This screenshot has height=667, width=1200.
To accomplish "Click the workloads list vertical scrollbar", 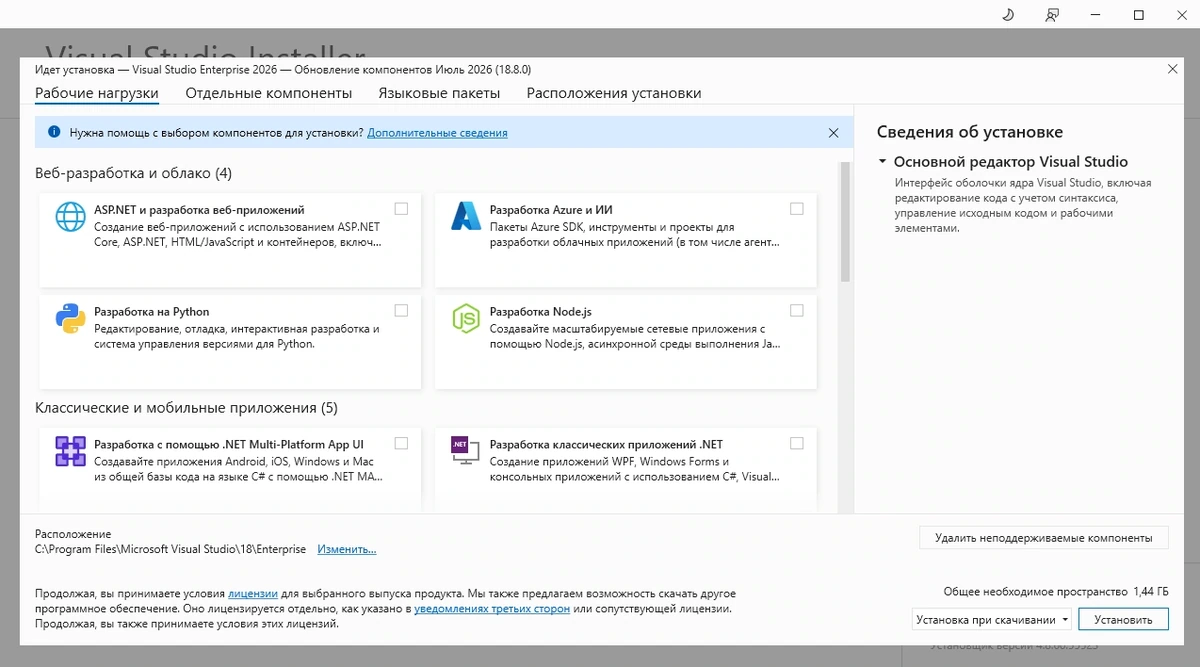I will (846, 222).
